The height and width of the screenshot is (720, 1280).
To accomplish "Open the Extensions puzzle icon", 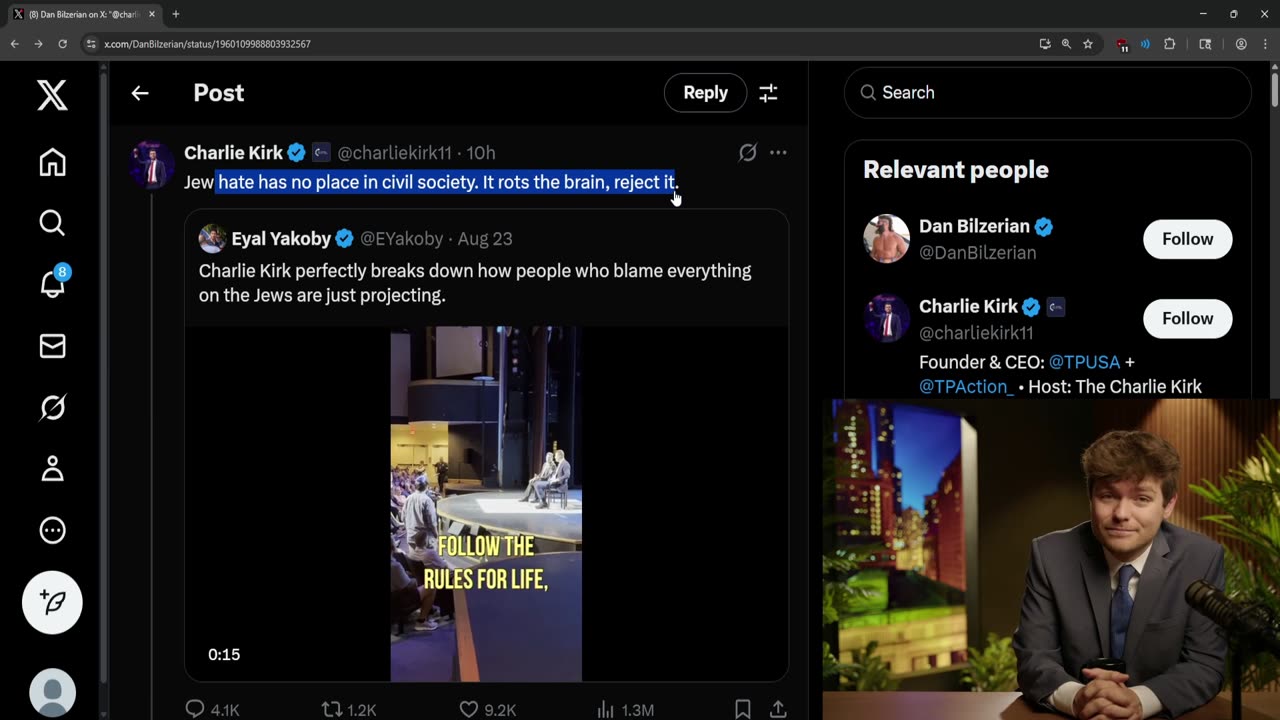I will (x=1169, y=44).
